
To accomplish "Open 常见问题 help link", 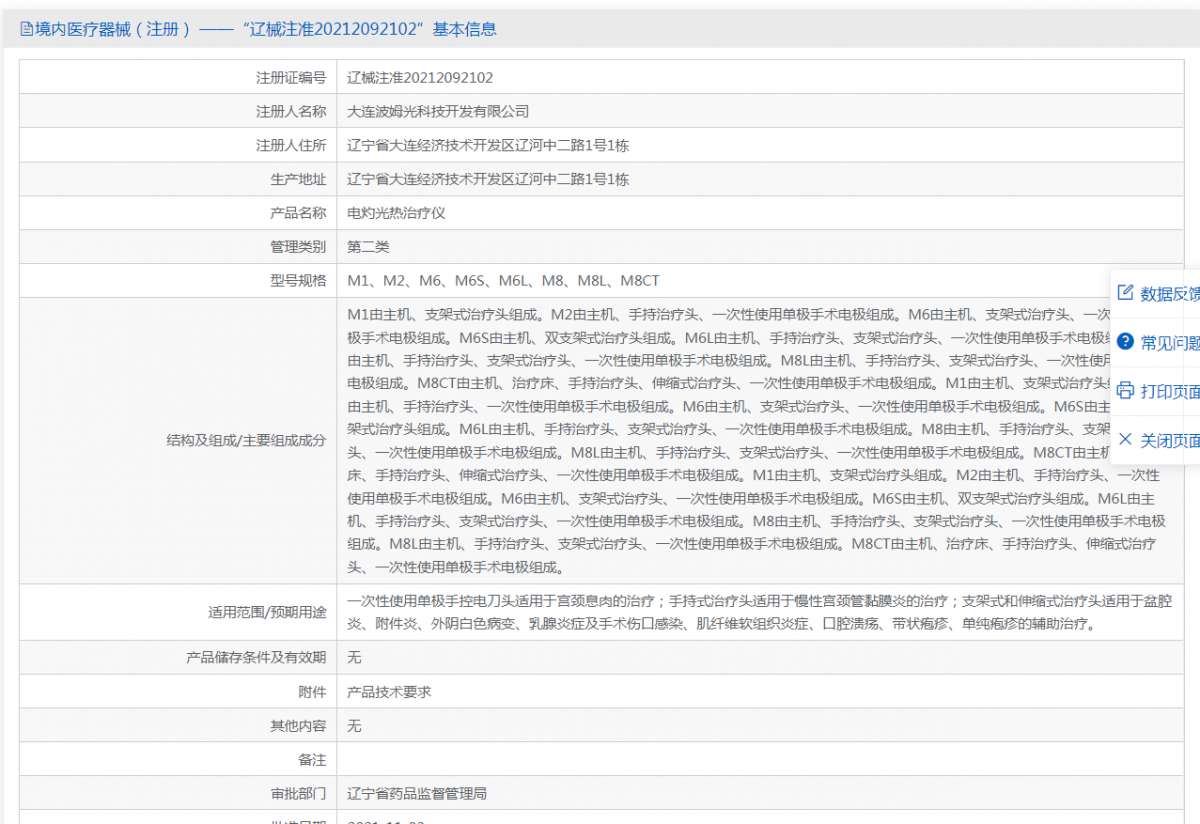I will click(x=1170, y=342).
